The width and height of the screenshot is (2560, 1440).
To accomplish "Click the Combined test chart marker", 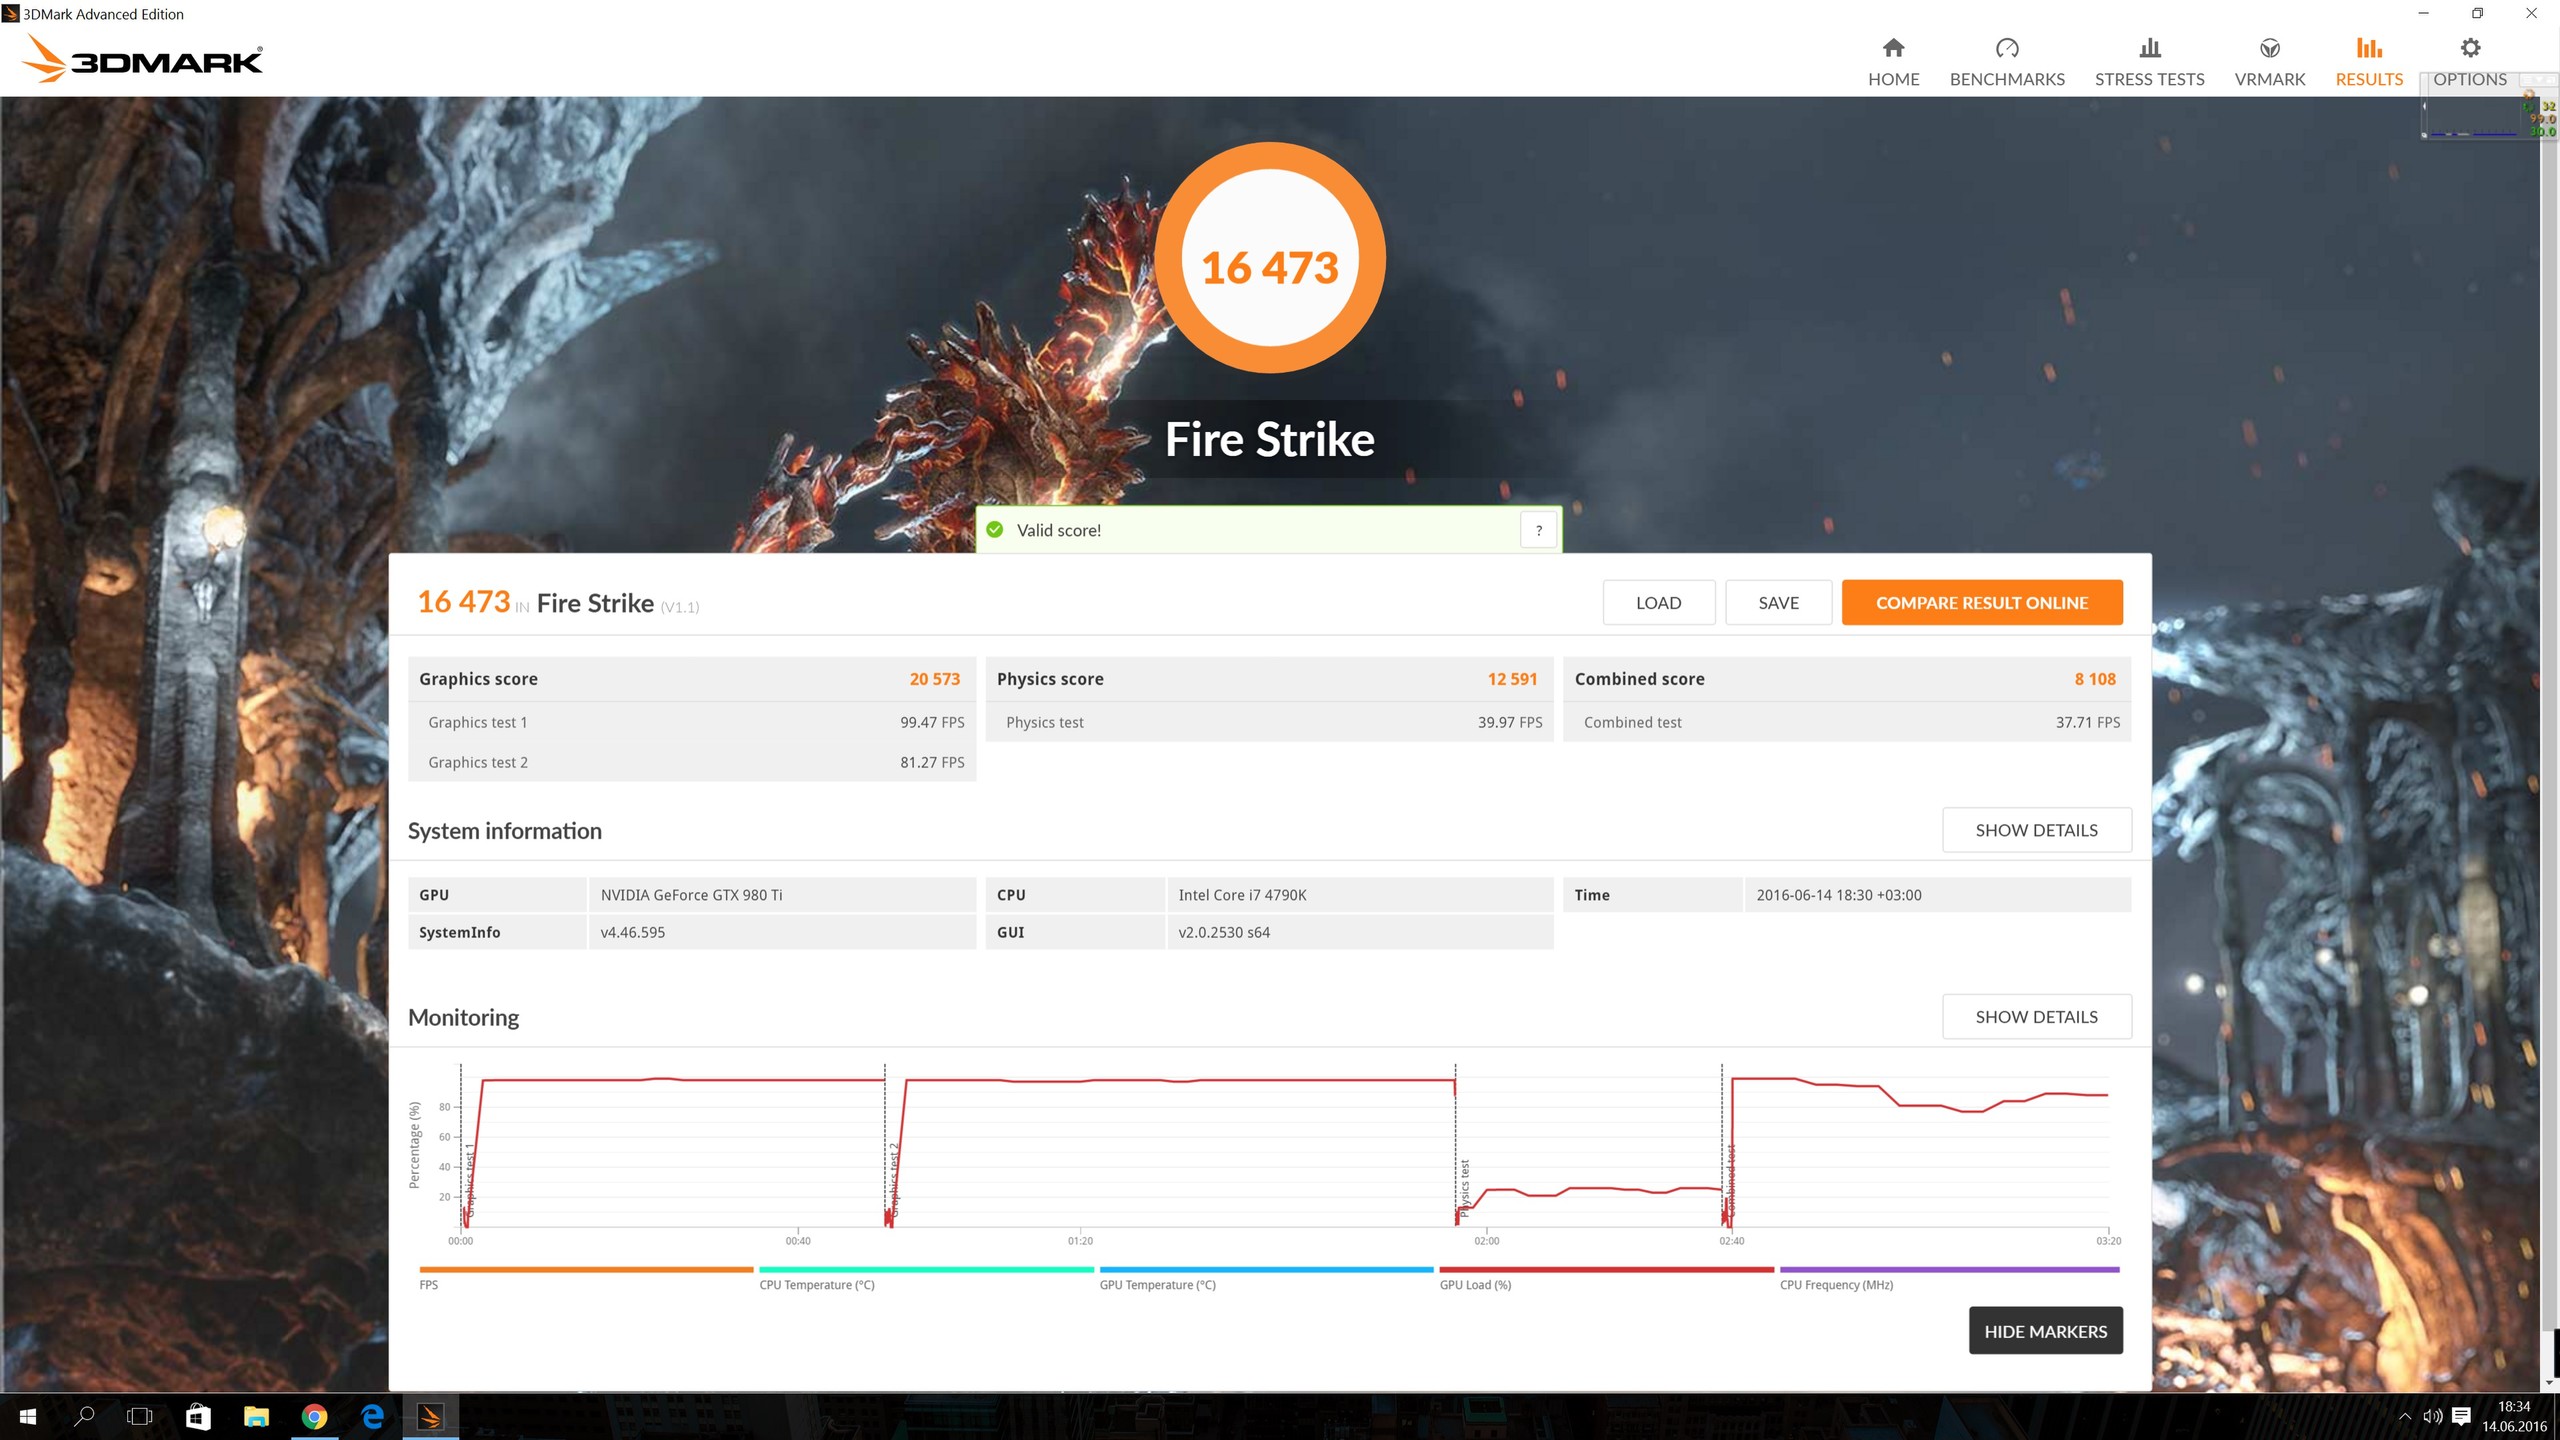I will [1731, 1181].
